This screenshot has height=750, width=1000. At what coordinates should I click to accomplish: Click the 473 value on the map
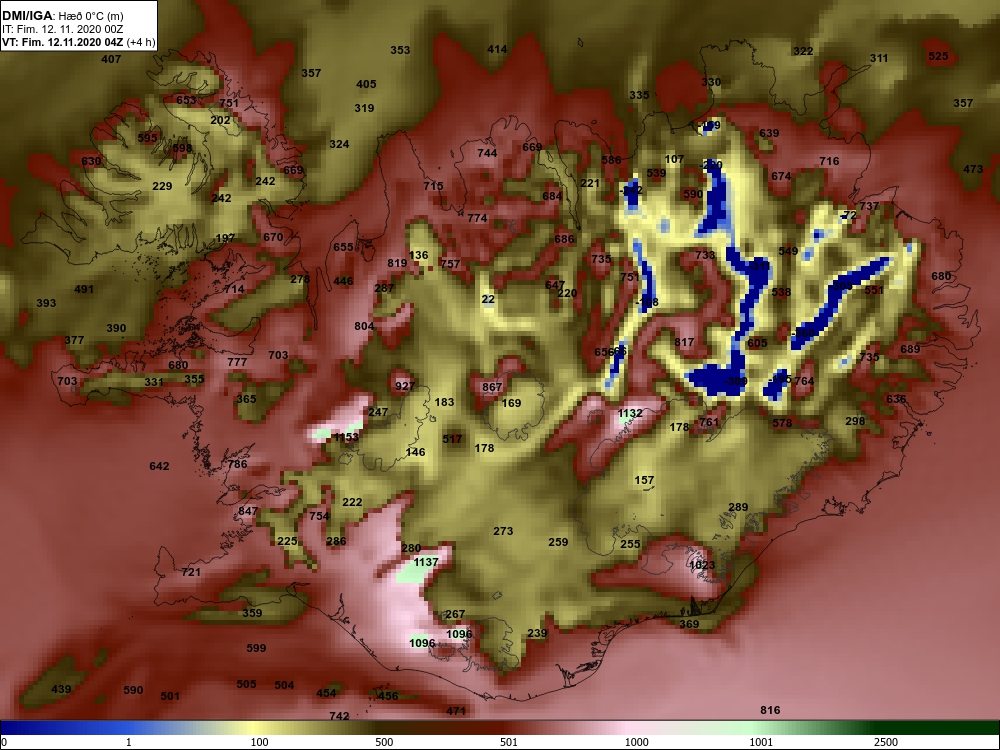click(x=973, y=170)
